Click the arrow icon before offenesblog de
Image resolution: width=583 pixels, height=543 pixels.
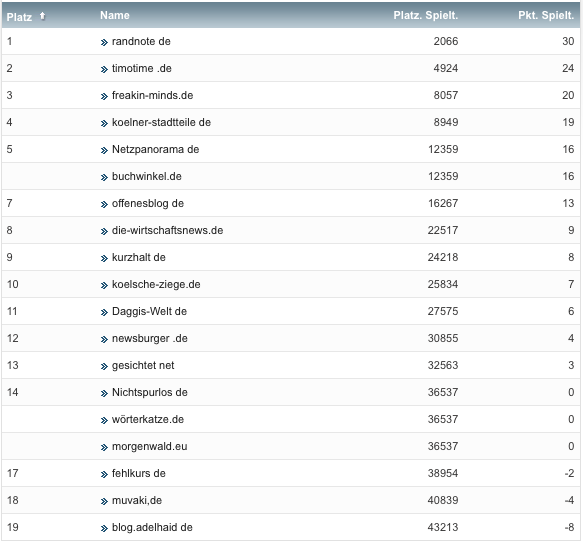coord(104,204)
